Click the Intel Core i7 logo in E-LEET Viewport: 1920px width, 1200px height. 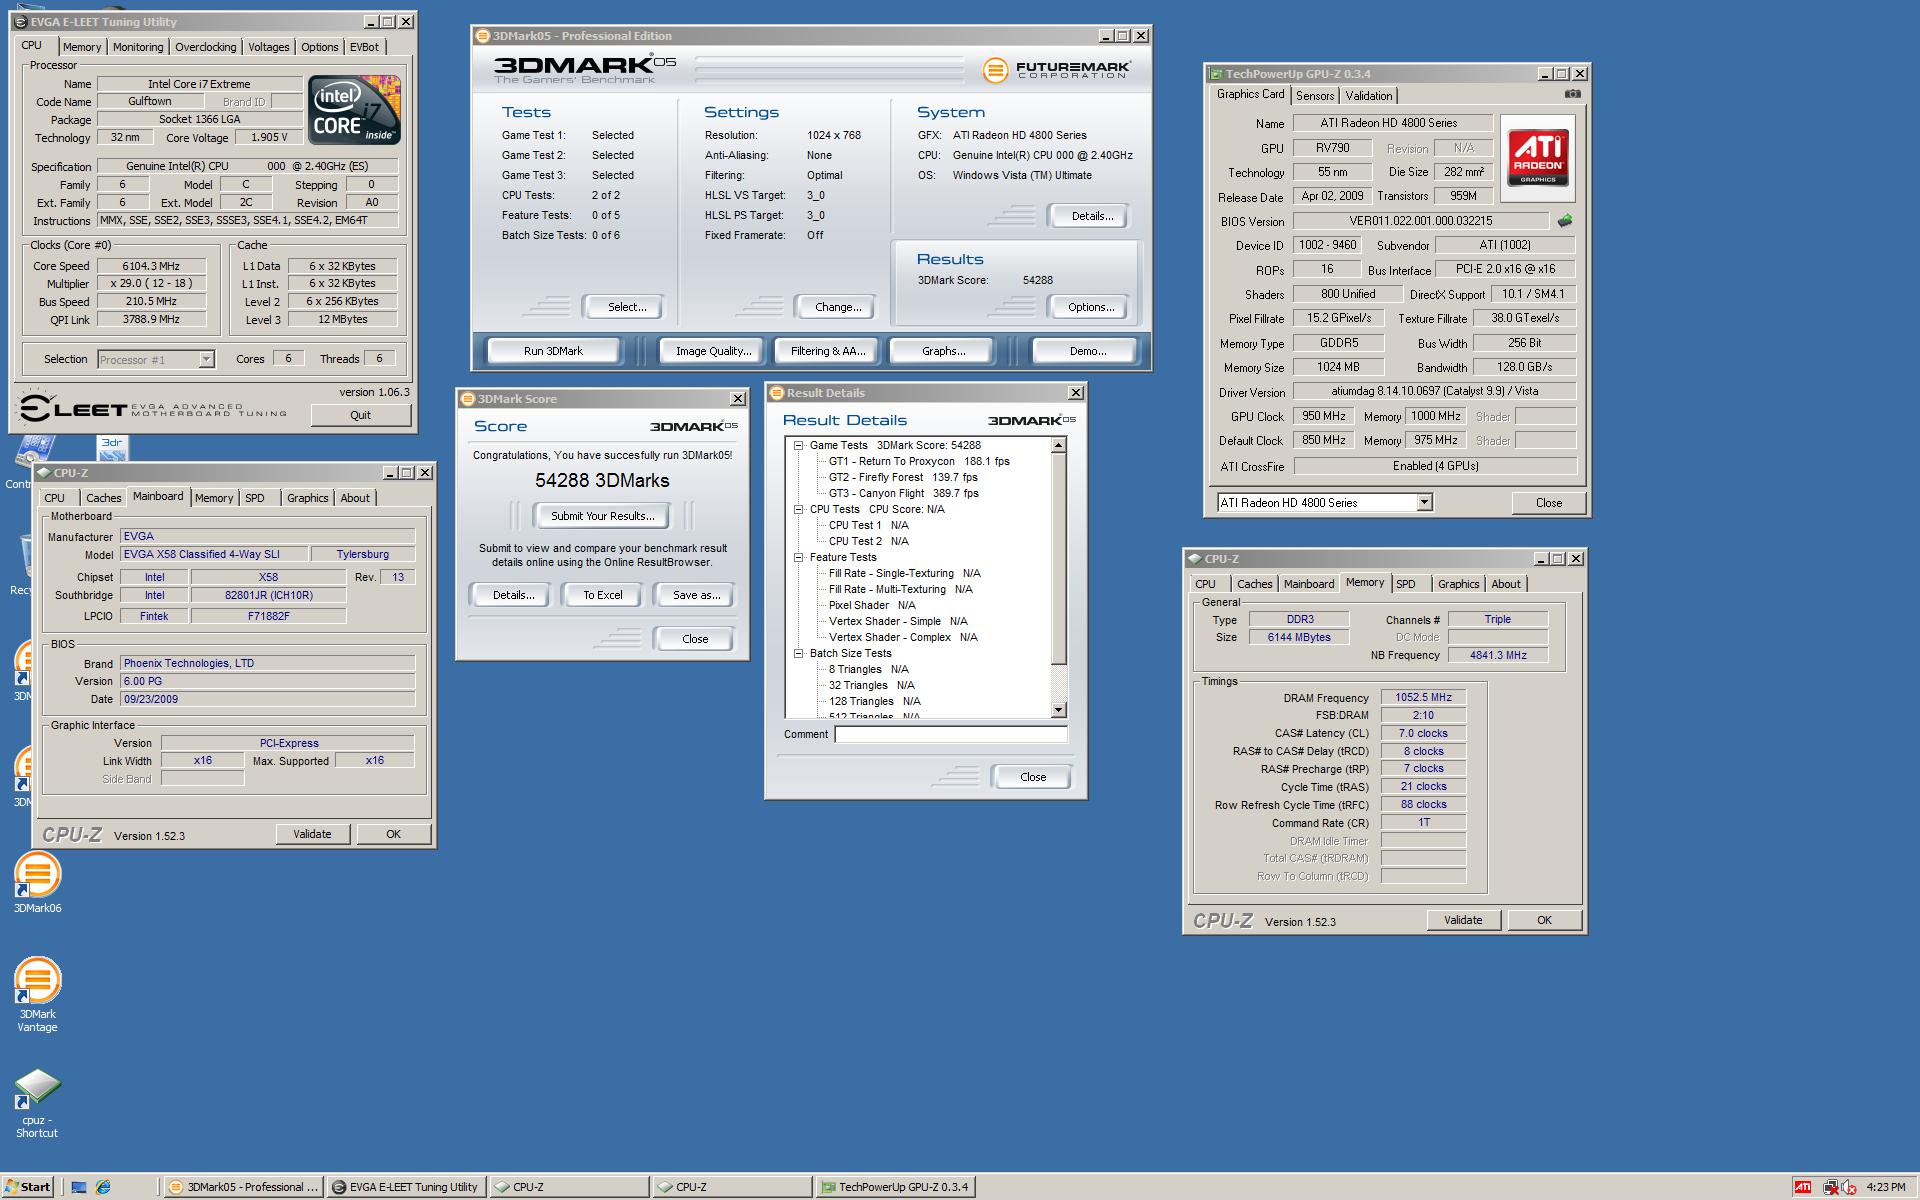point(354,109)
